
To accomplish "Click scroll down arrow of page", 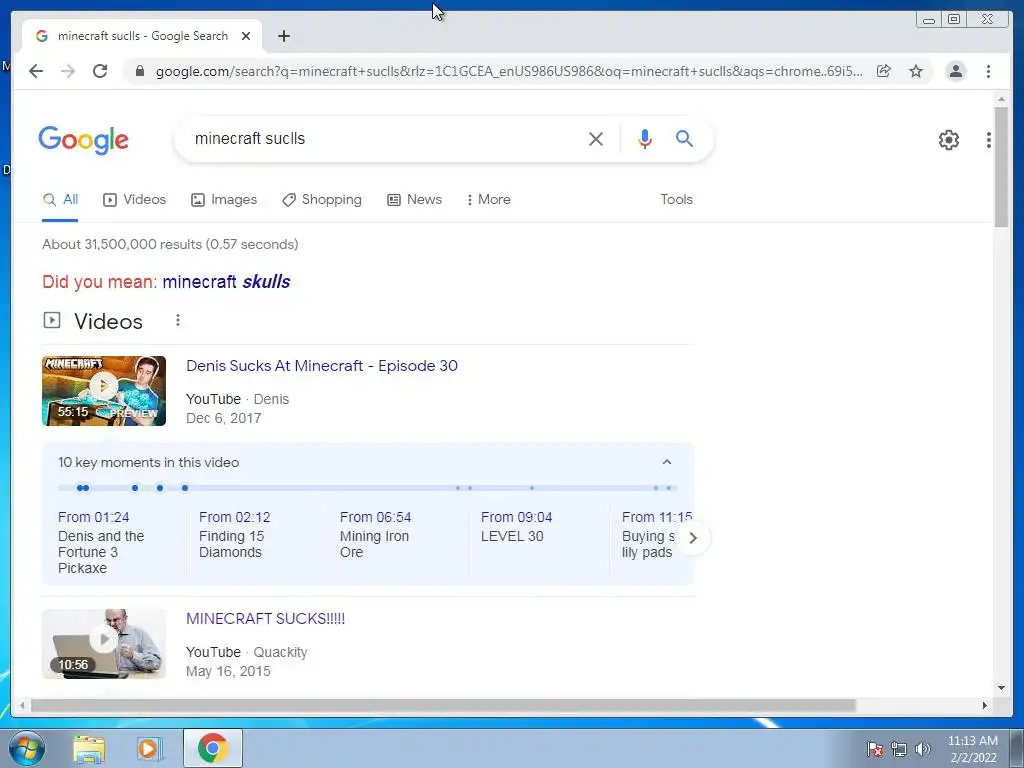I will (x=1001, y=688).
